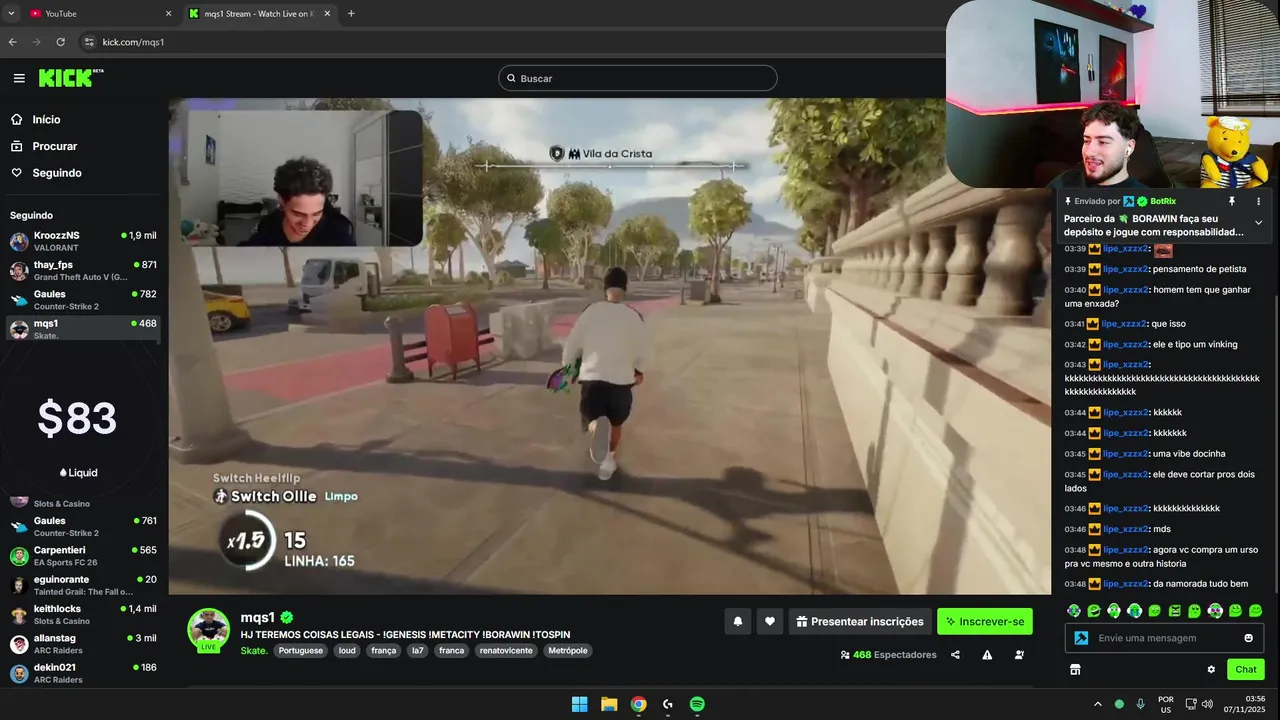Select the la7 tag
Viewport: 1280px width, 720px height.
[x=418, y=650]
